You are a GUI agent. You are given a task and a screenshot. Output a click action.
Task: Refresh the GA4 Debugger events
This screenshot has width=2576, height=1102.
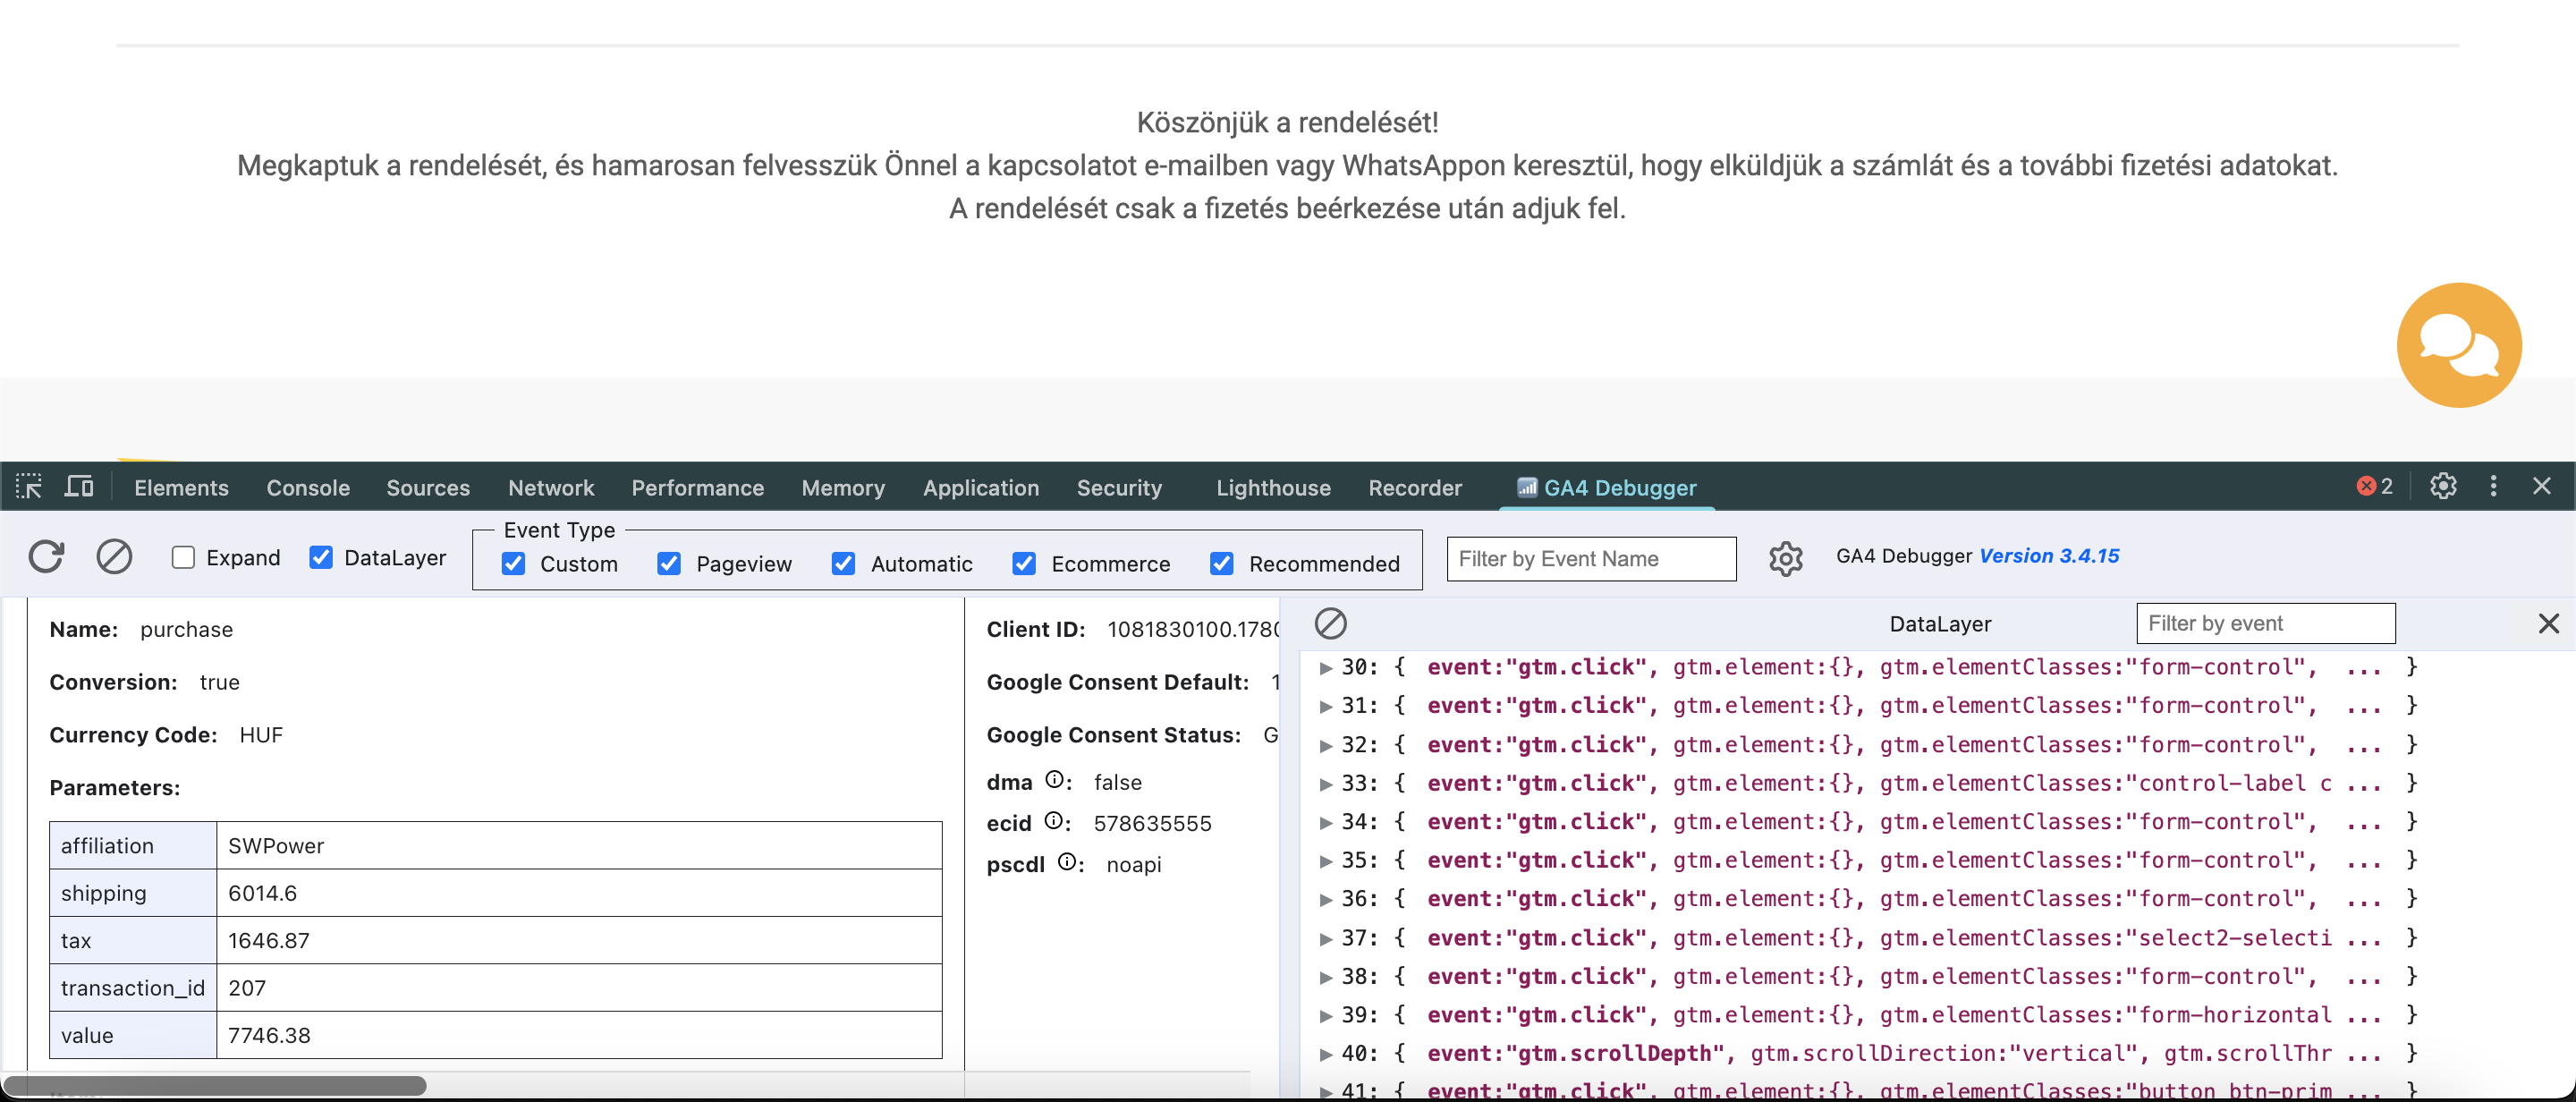pyautogui.click(x=46, y=556)
